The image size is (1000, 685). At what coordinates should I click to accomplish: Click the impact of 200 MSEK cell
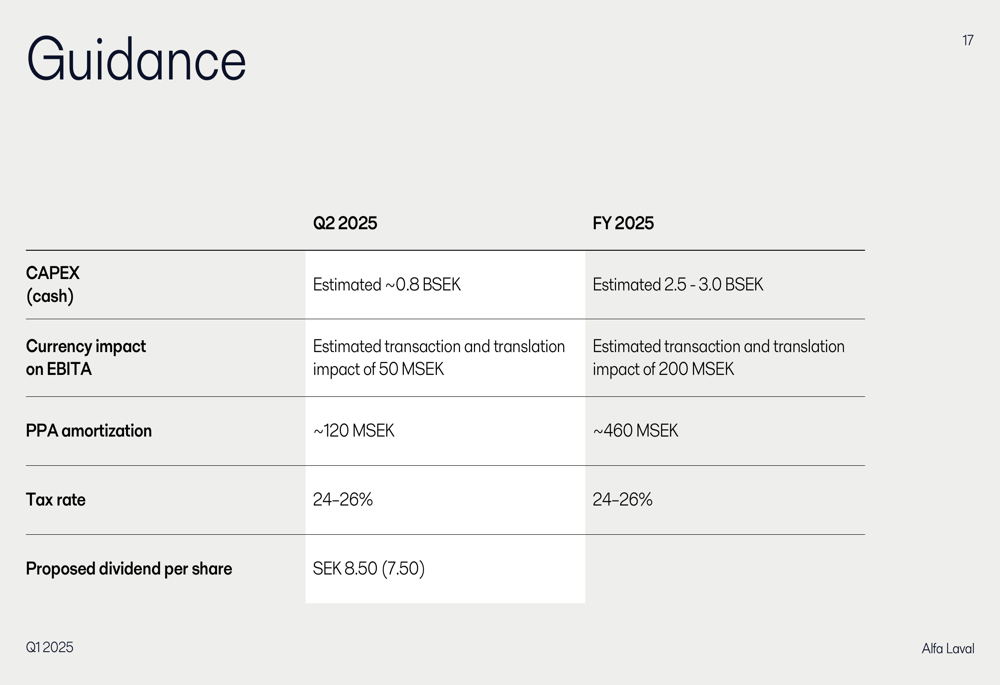pyautogui.click(x=718, y=357)
